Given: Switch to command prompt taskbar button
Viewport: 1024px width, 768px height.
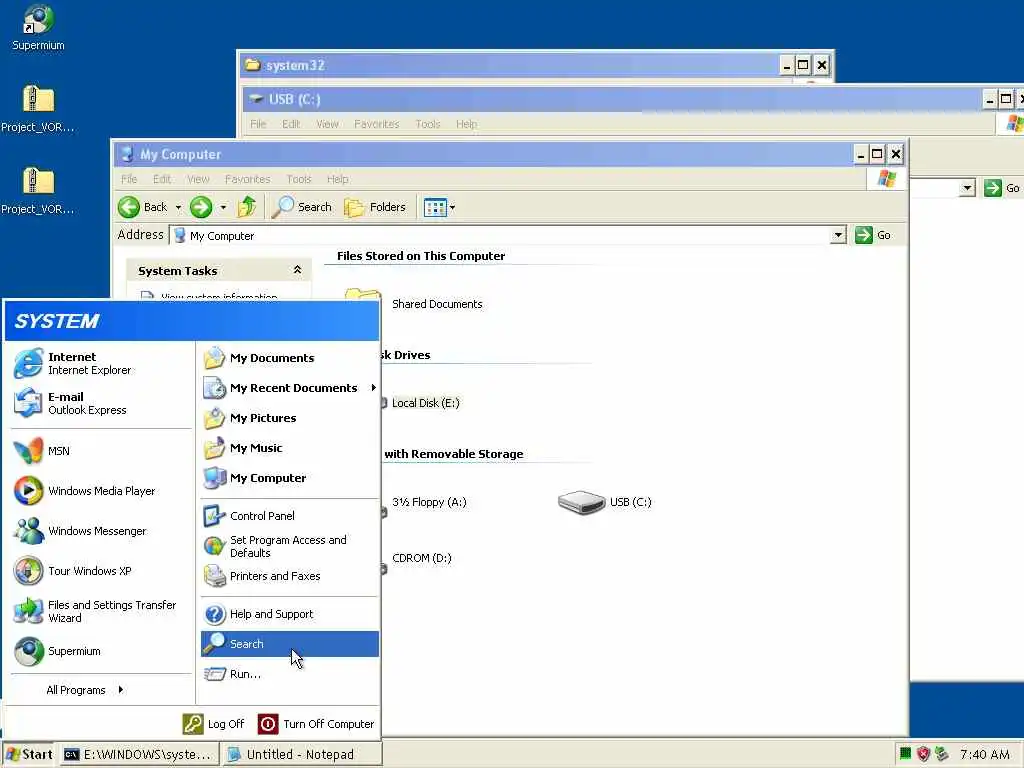Looking at the screenshot, I should pyautogui.click(x=138, y=754).
